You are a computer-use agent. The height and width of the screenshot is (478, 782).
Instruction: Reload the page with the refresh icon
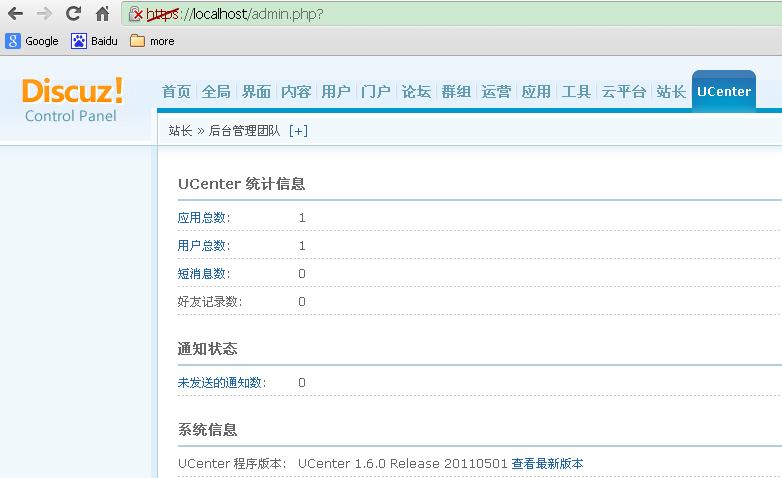pyautogui.click(x=73, y=13)
